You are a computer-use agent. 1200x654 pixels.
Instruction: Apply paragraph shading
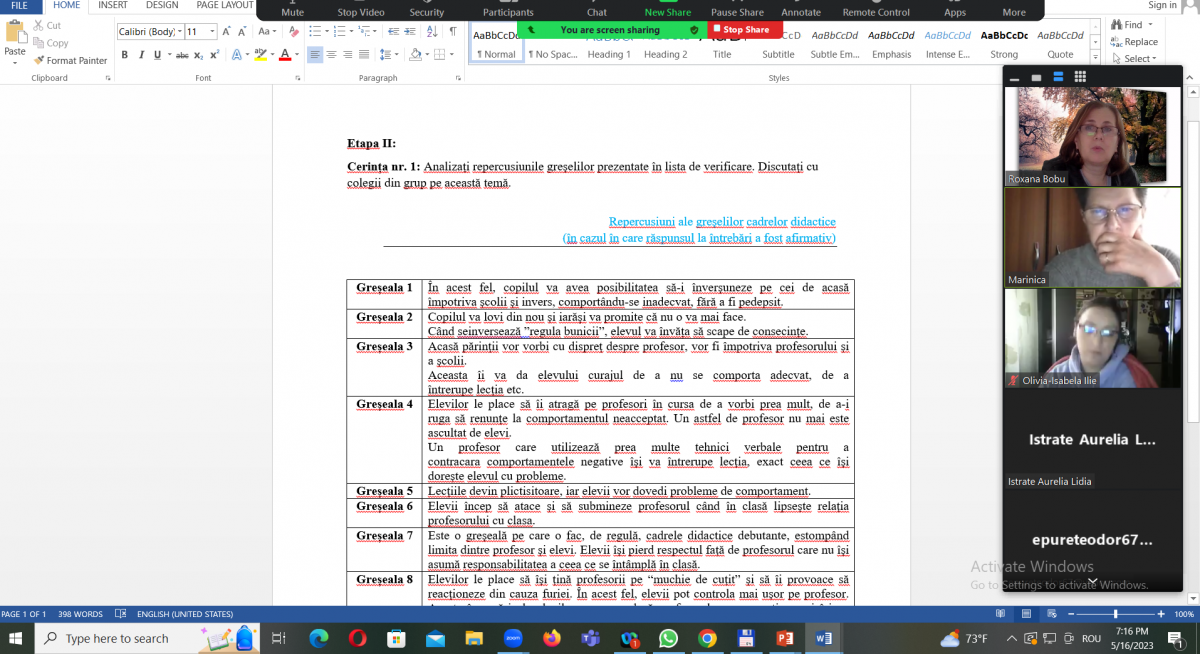tap(416, 55)
